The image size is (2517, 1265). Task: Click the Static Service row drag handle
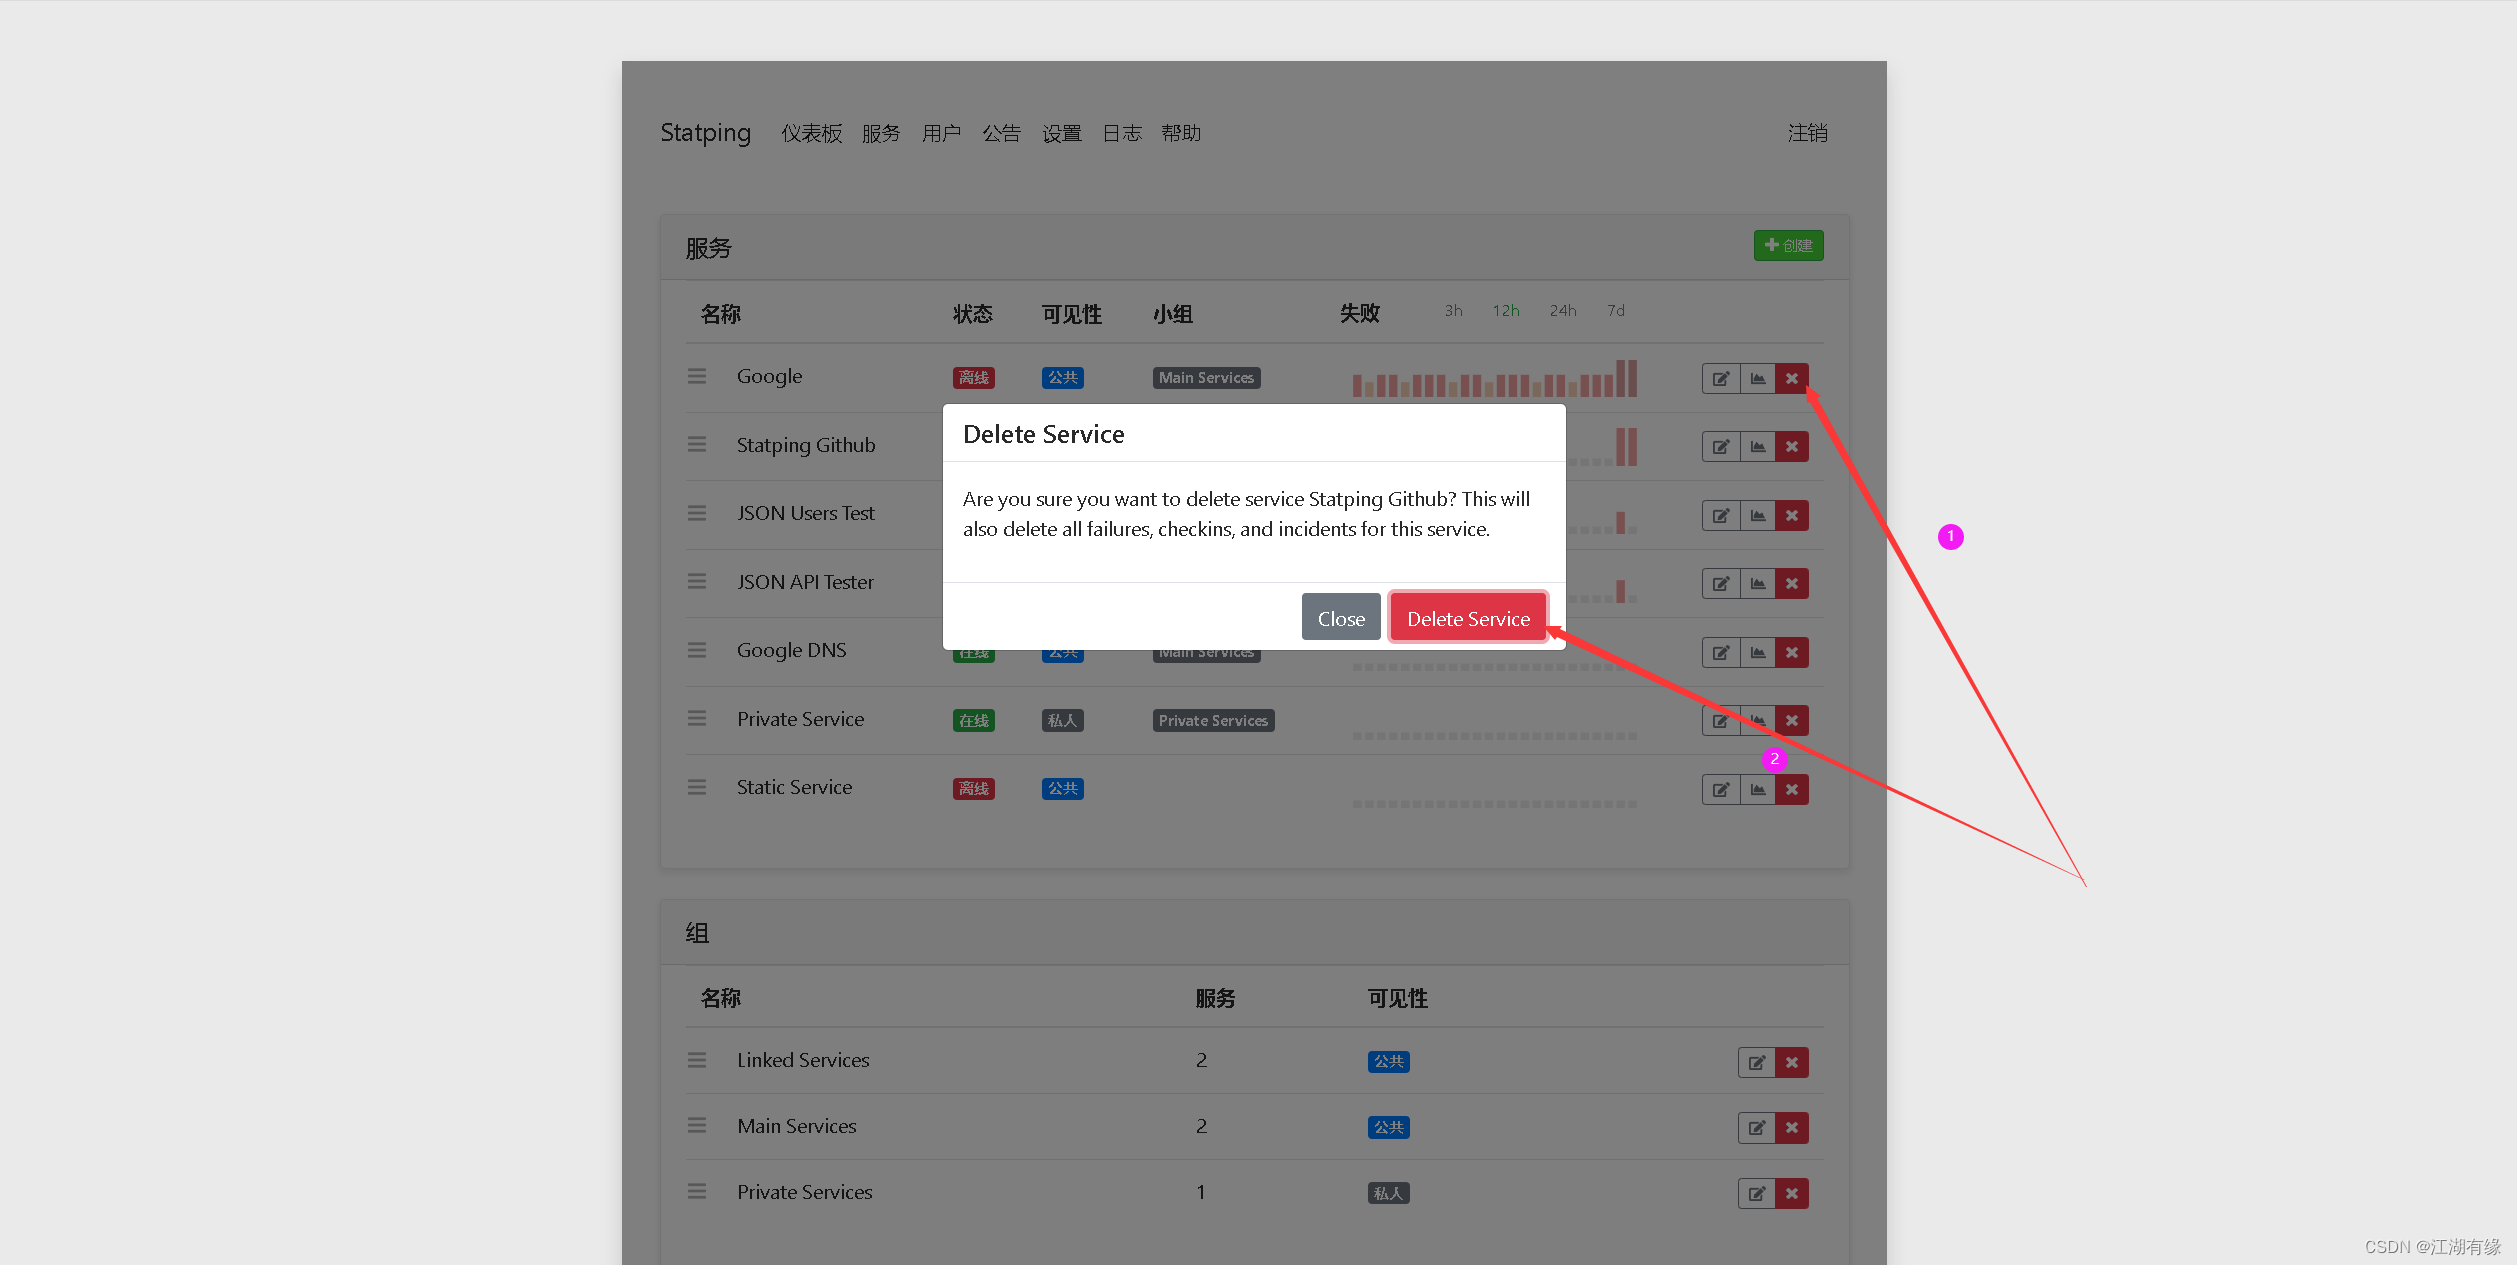[x=697, y=787]
